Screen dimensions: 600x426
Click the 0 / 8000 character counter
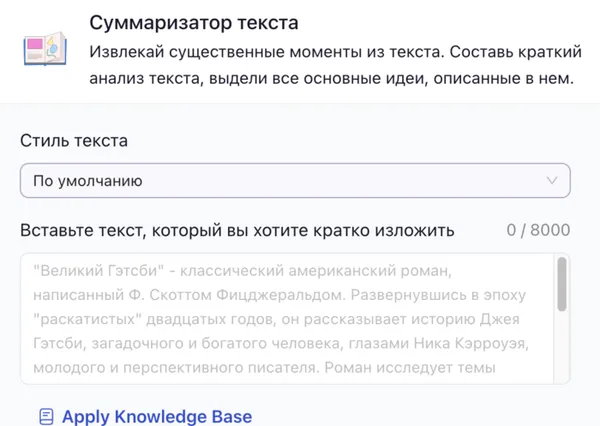538,230
